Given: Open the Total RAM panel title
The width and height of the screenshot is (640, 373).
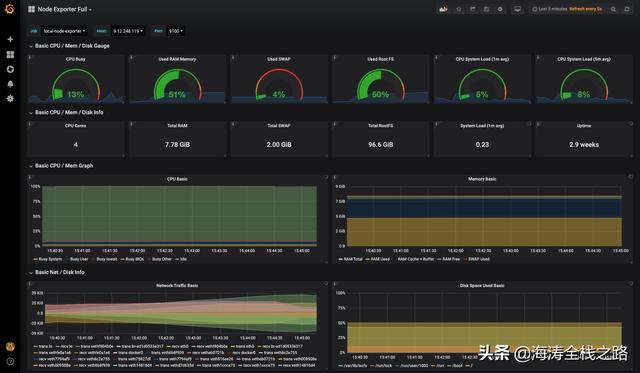Looking at the screenshot, I should [x=177, y=126].
